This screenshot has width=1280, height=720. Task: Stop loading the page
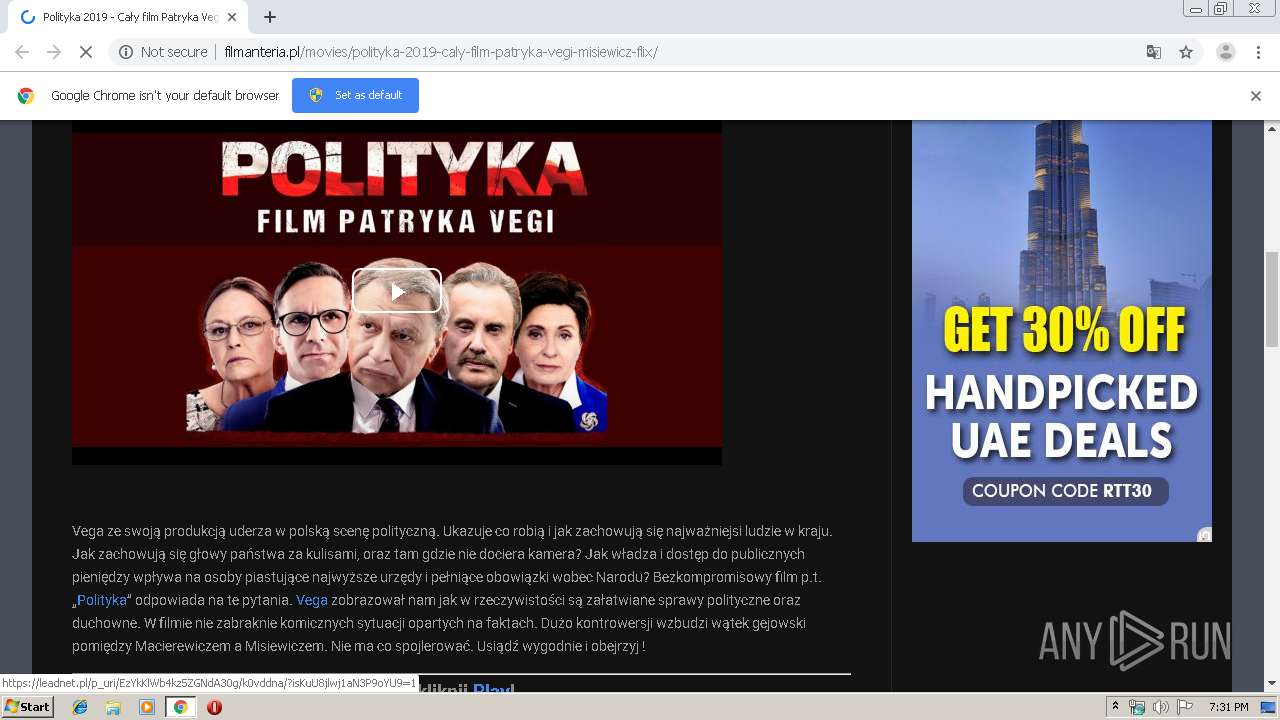[86, 52]
